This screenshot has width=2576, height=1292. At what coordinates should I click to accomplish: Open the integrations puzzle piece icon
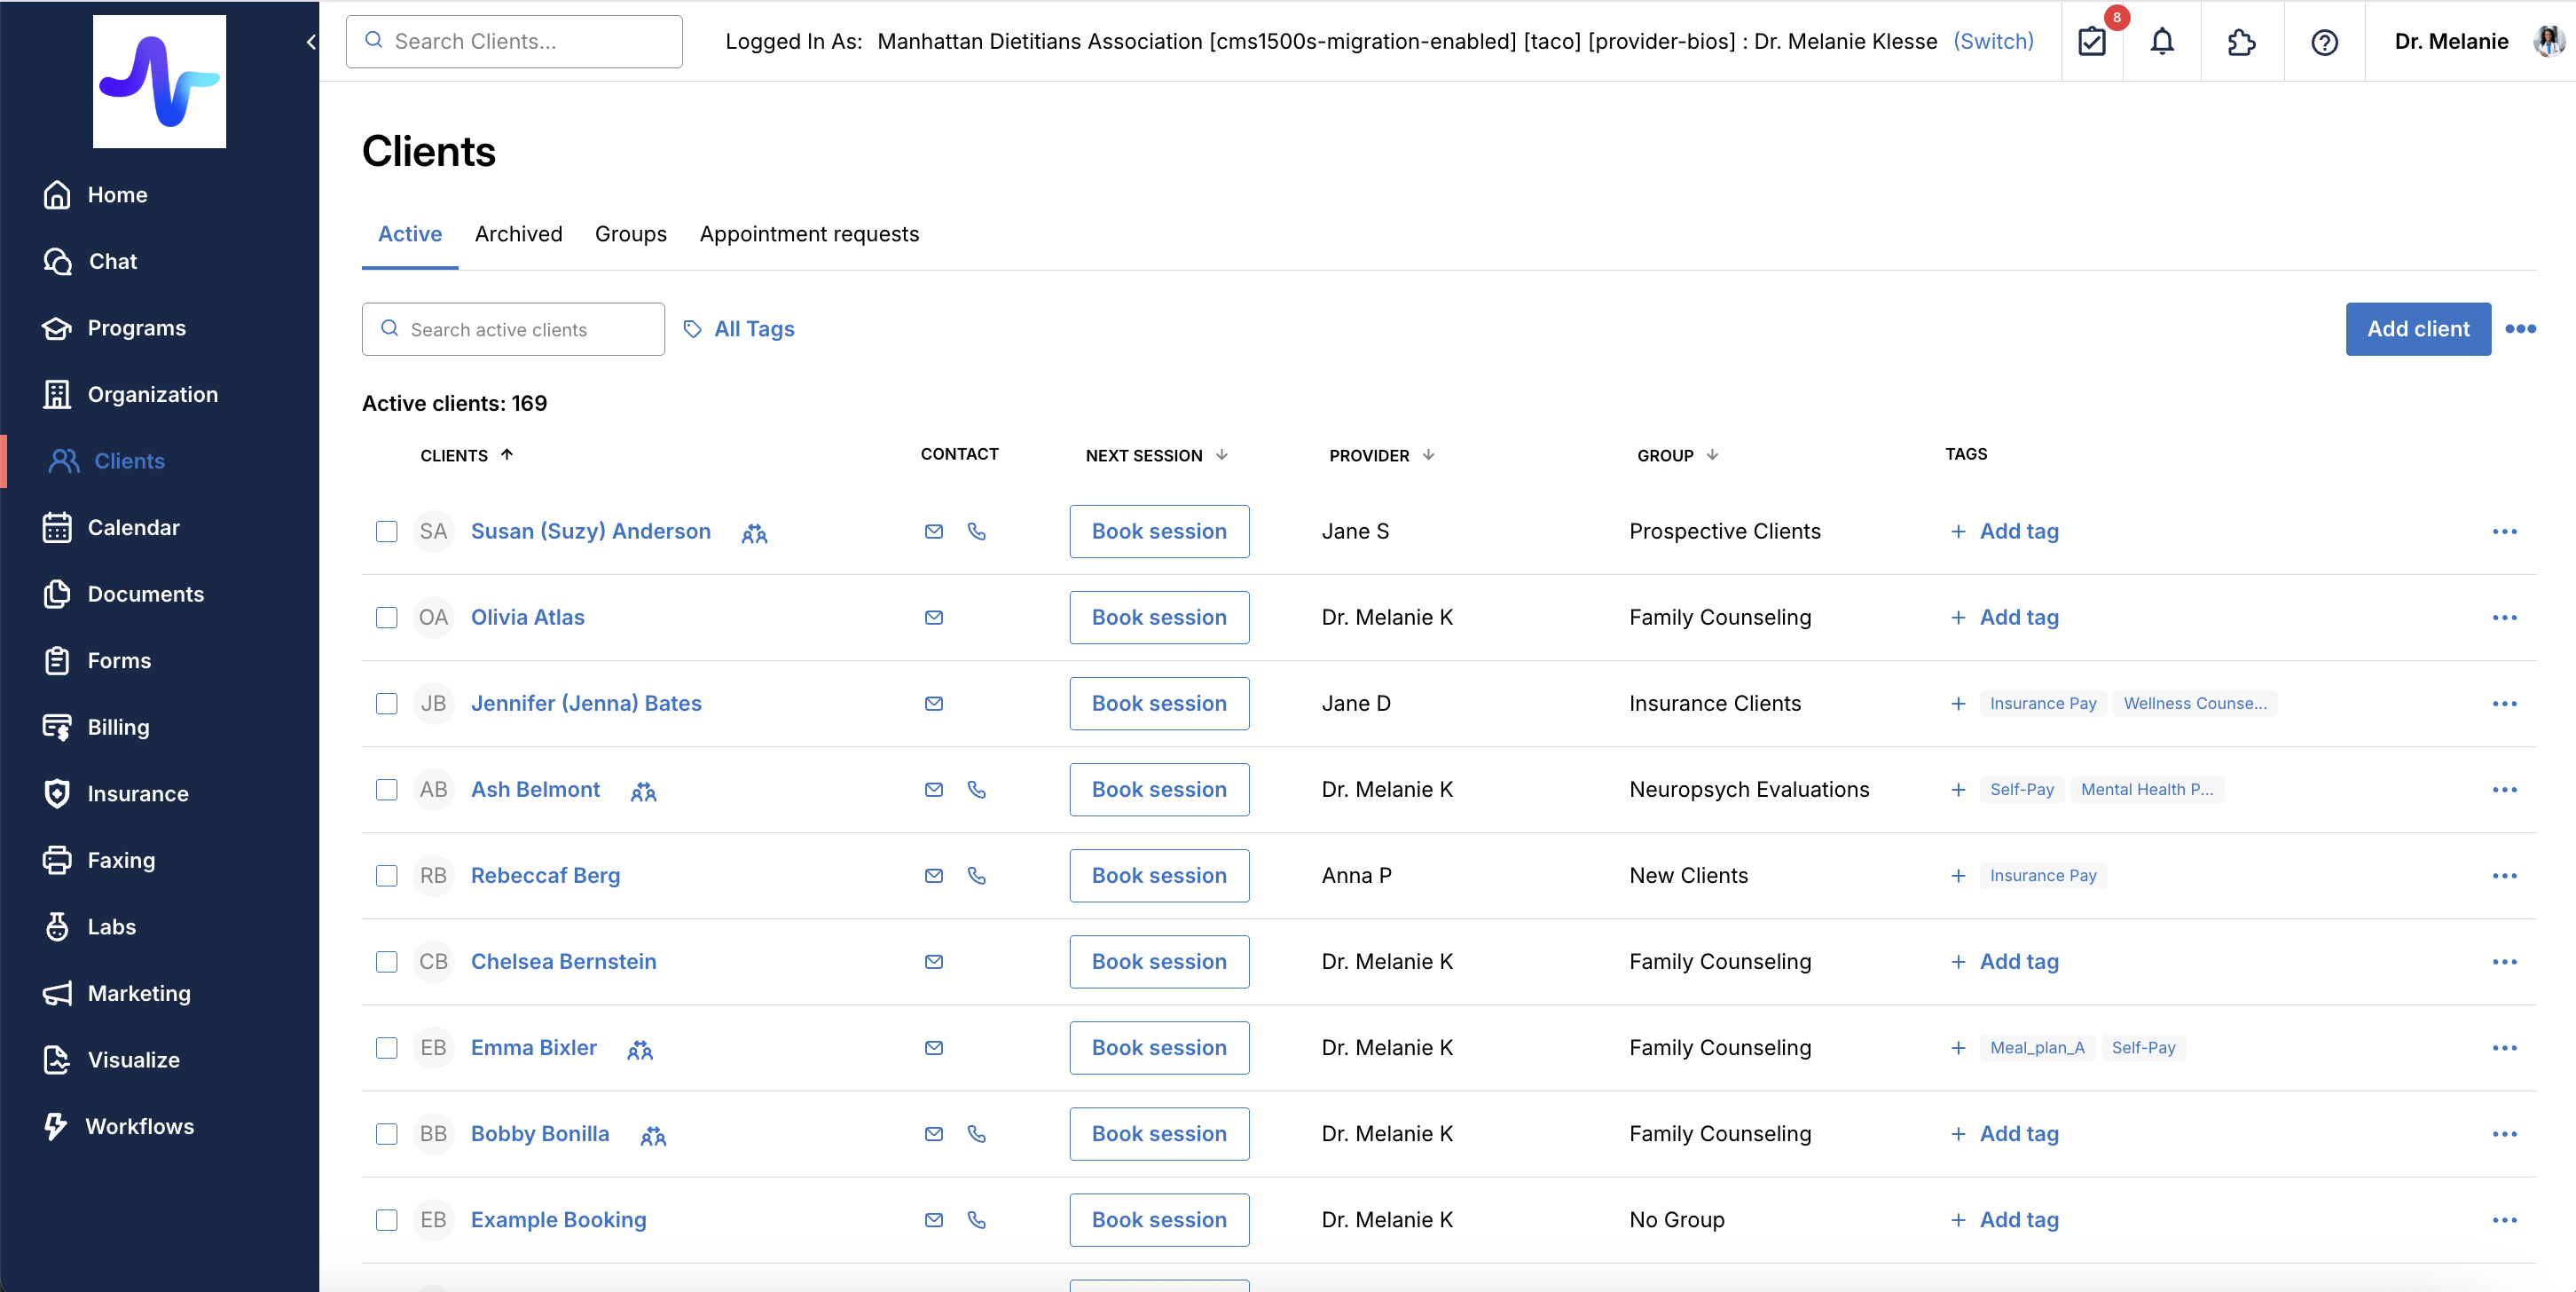[2241, 42]
